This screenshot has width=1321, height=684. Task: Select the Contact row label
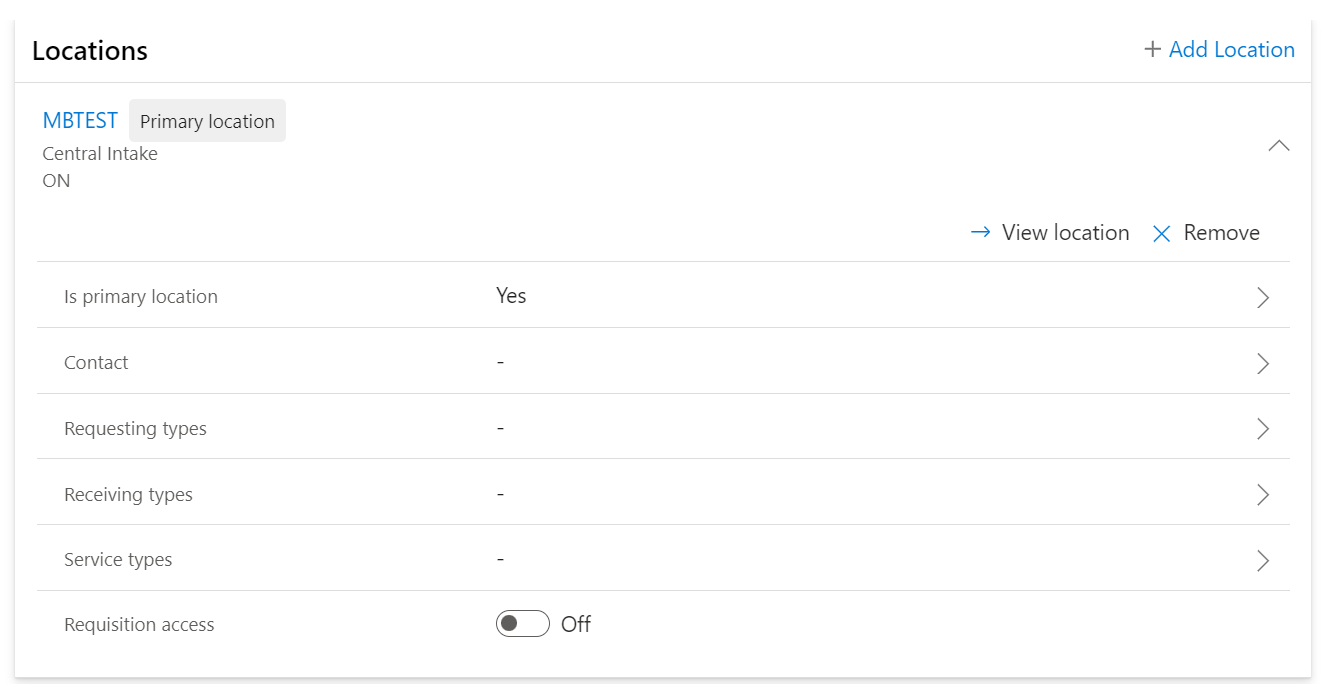(x=96, y=363)
